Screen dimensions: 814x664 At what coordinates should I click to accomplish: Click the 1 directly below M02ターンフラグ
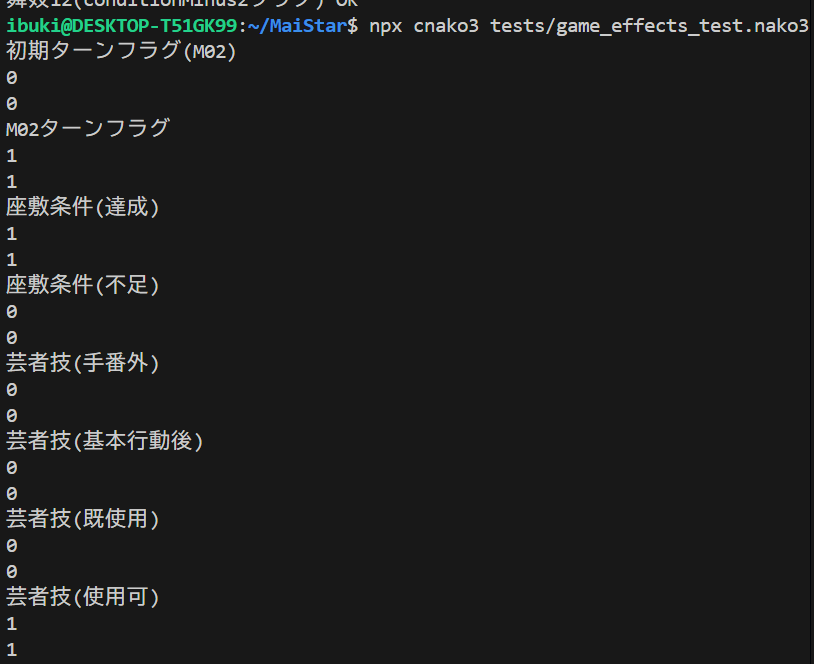pos(12,156)
